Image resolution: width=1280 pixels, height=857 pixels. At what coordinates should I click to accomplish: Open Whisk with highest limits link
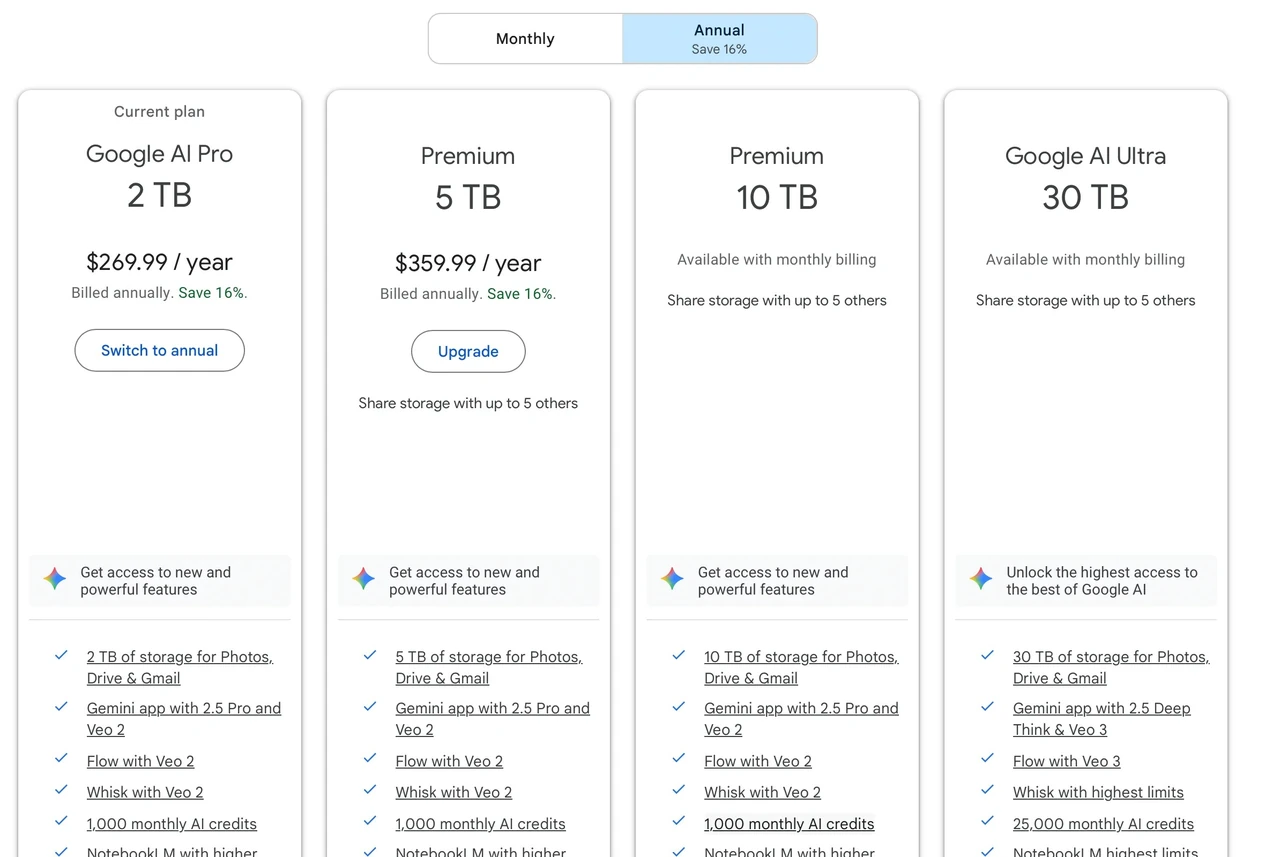1098,792
